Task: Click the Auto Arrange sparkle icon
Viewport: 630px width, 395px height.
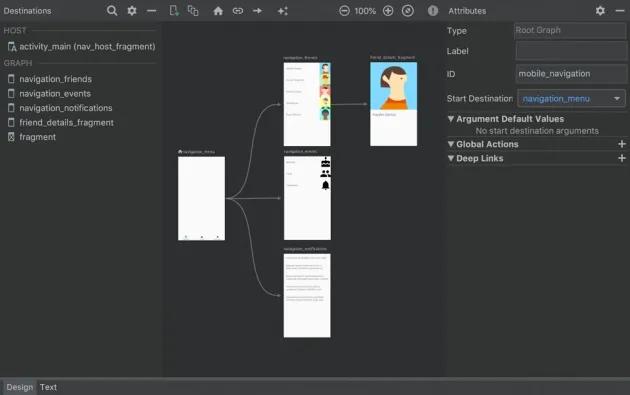Action: point(283,11)
